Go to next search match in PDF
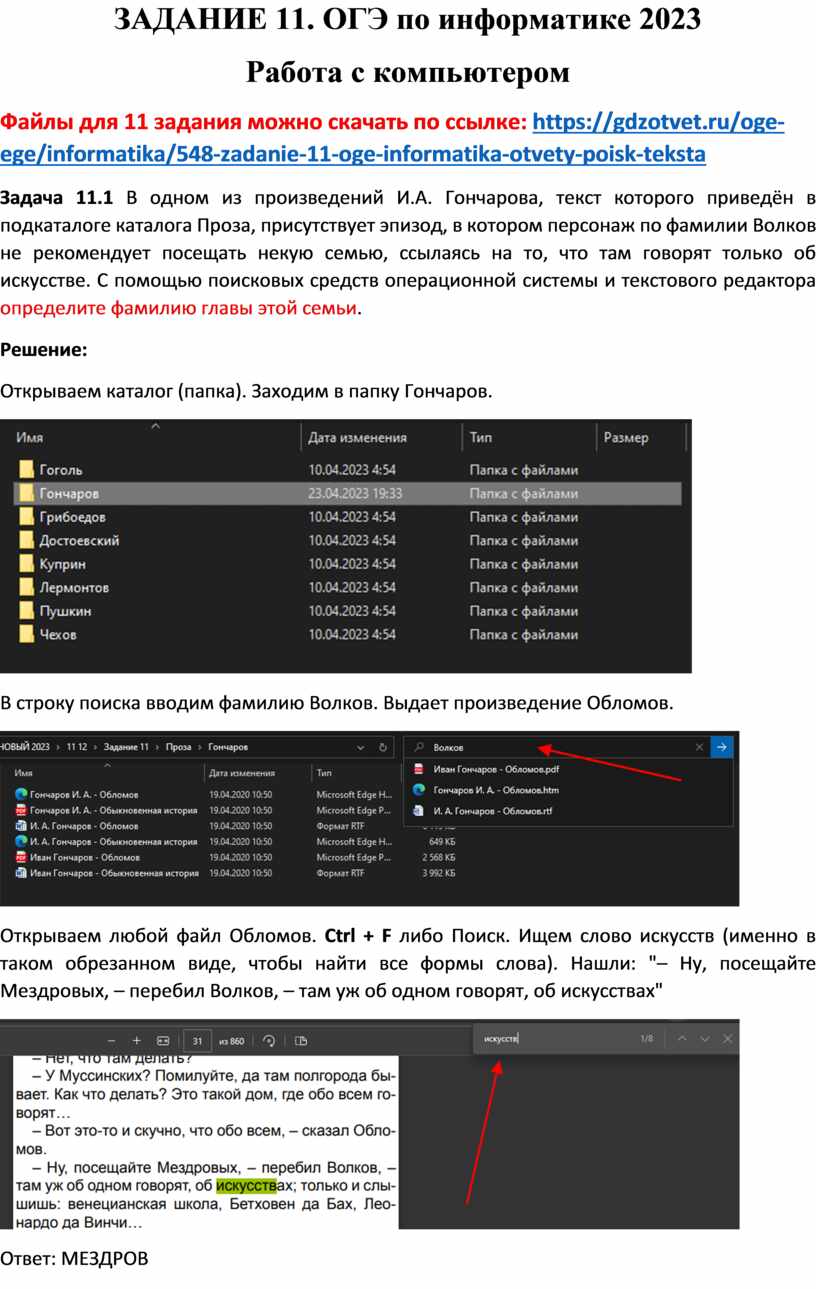Screen dimensions: 816x1289 click(705, 1039)
